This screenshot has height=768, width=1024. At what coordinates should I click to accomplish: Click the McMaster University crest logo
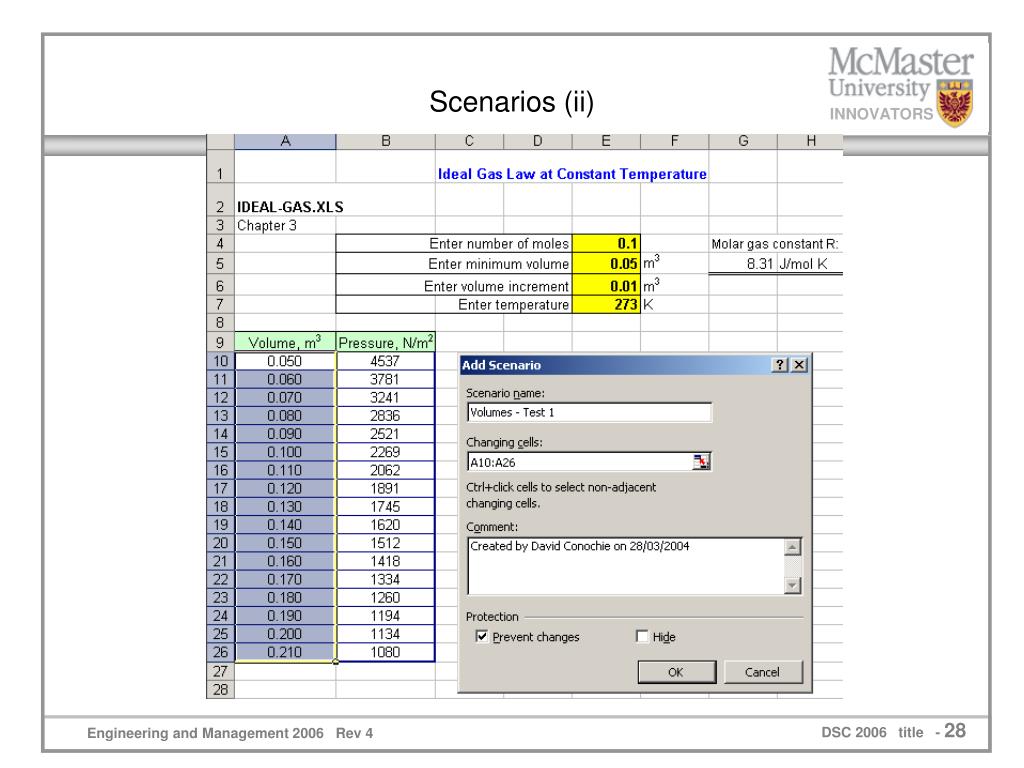(954, 103)
